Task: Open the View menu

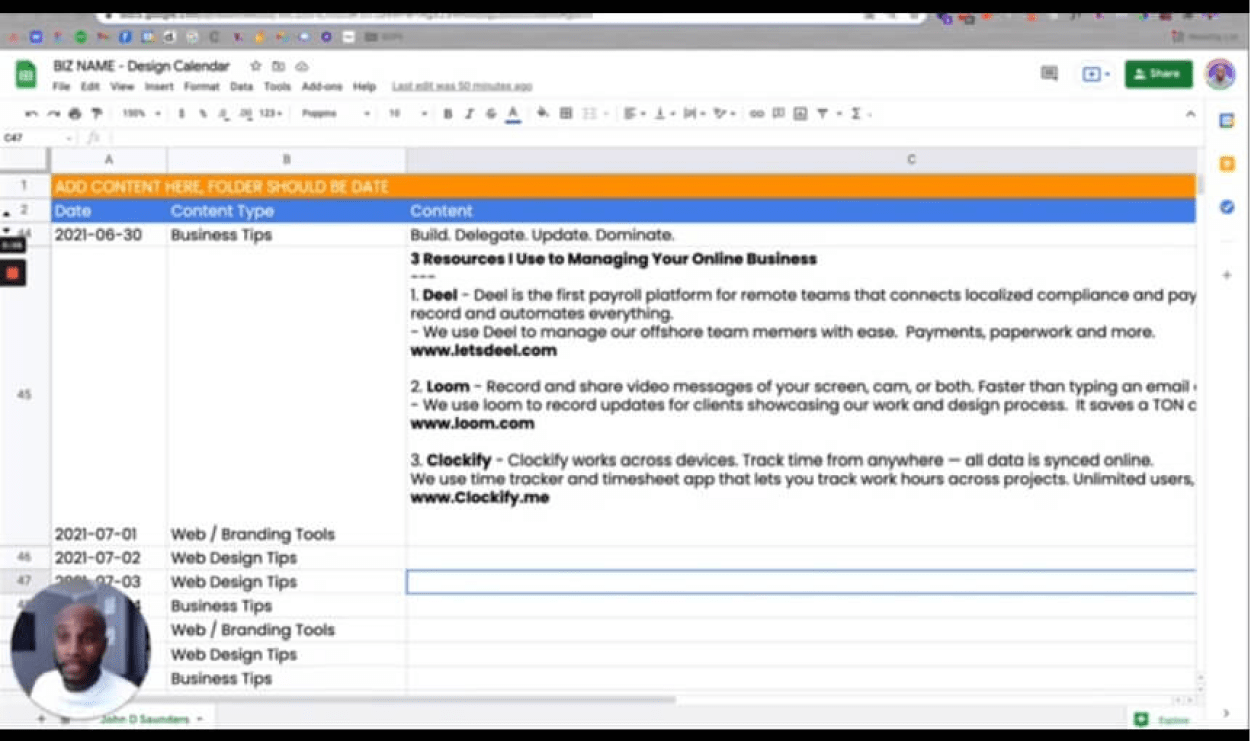Action: (122, 87)
